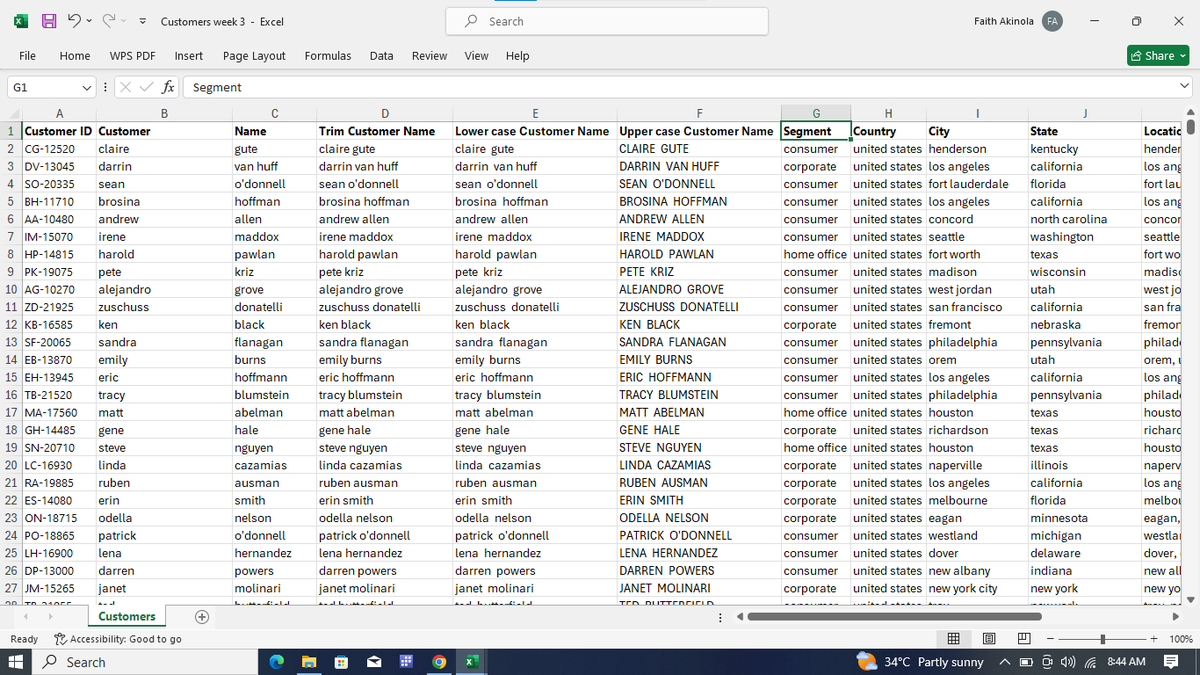
Task: Open Microsoft Edge from taskbar
Action: (277, 662)
